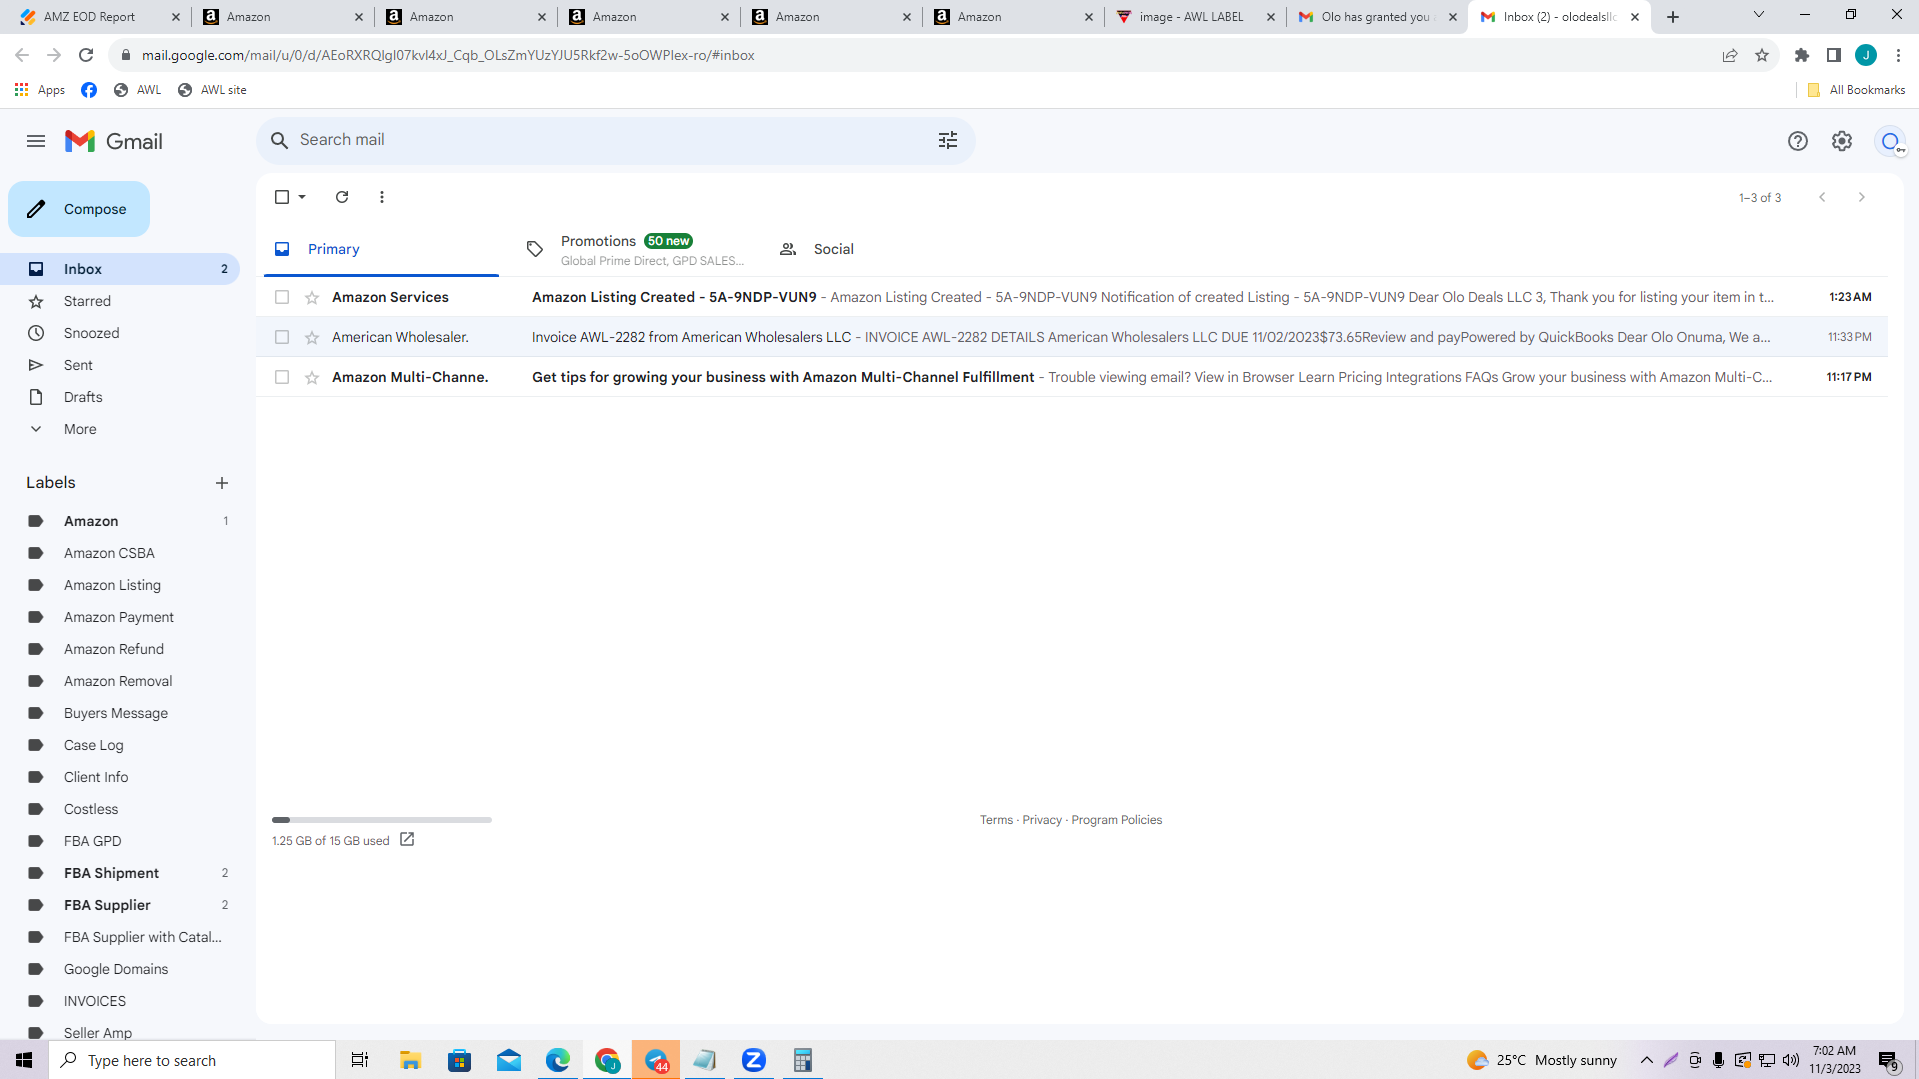Open the Amazon label
Viewport: 1919px width, 1079px height.
click(x=120, y=521)
